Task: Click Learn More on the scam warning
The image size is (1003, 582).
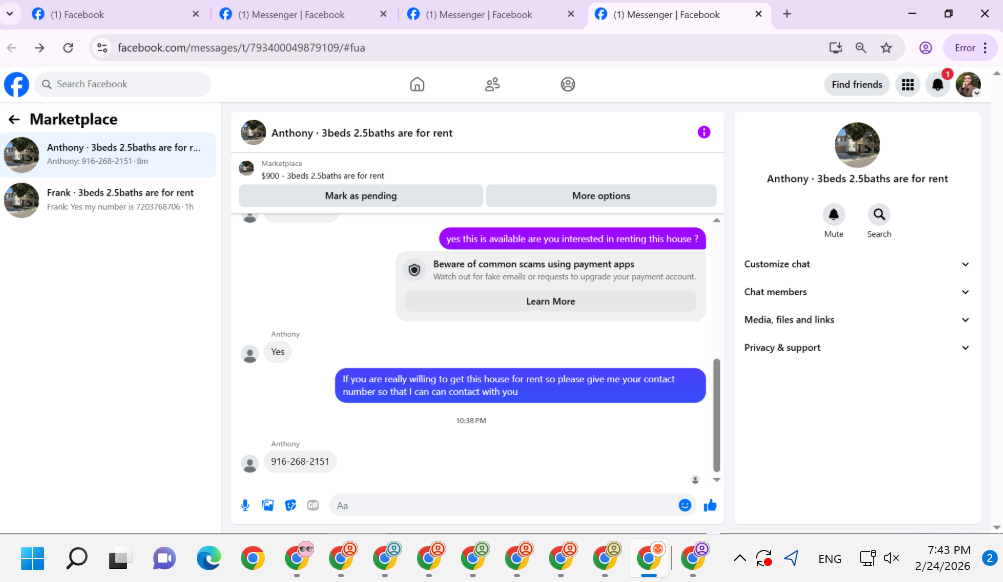Action: pos(550,301)
